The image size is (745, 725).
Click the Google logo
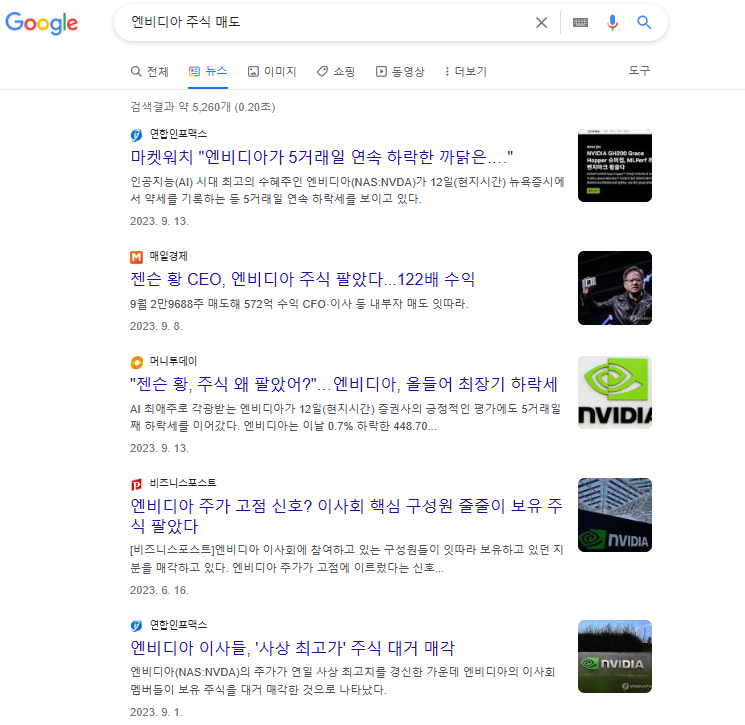click(x=42, y=23)
